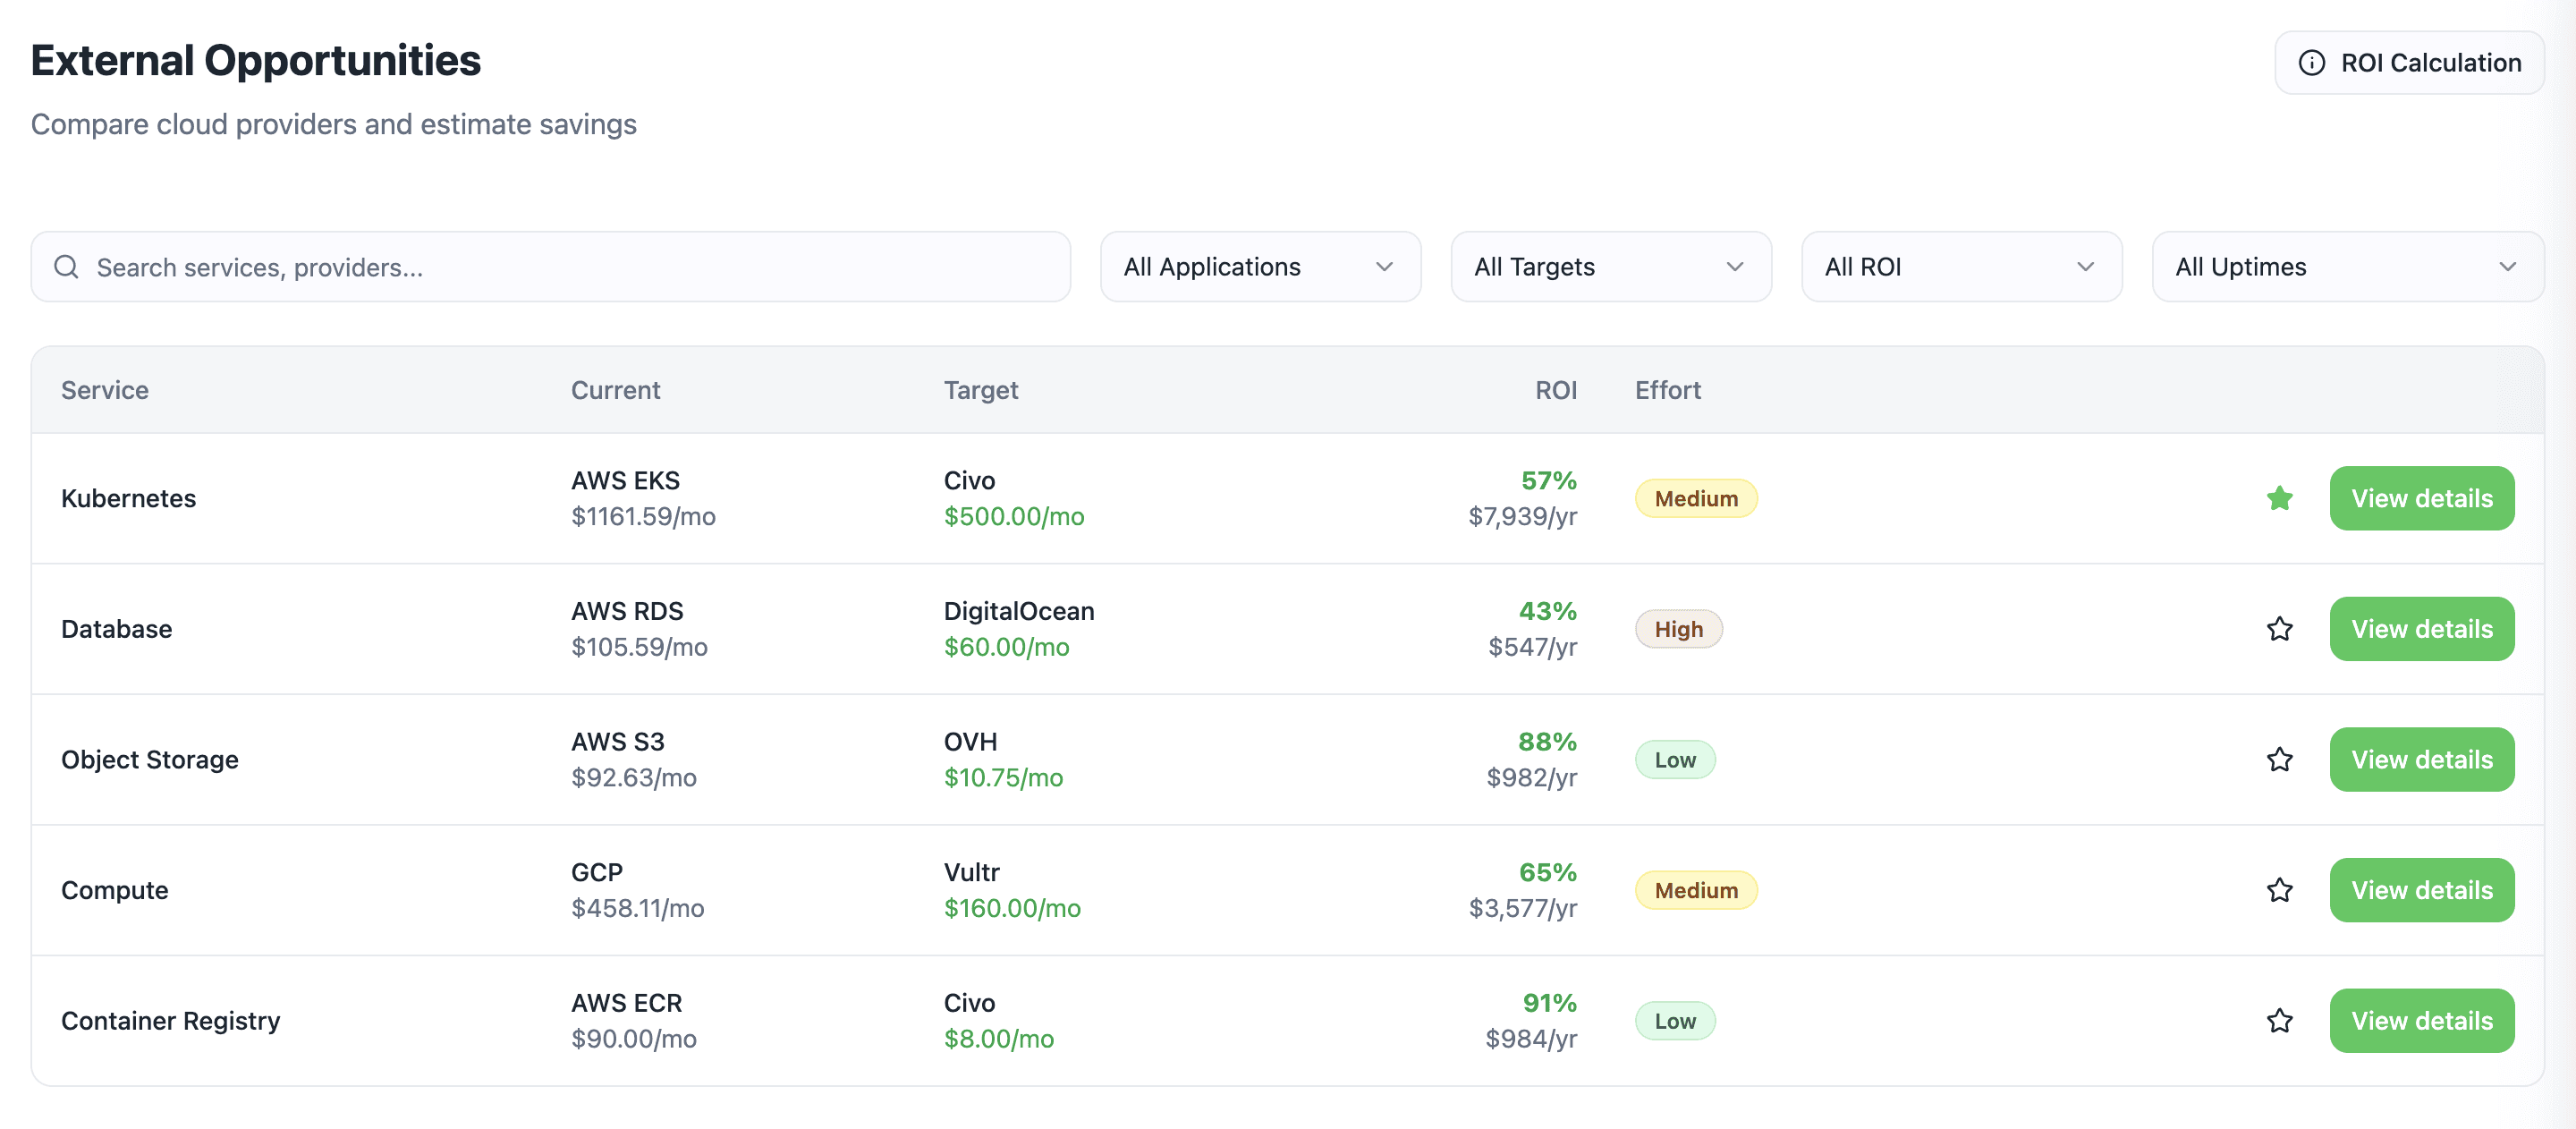This screenshot has width=2576, height=1129.
Task: Open Compute Vultr opportunity details
Action: pyautogui.click(x=2421, y=890)
